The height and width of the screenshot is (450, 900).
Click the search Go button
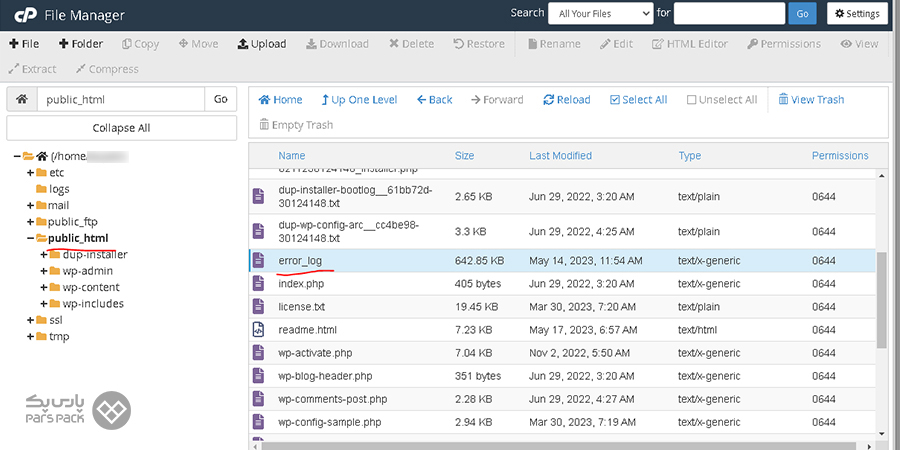click(x=802, y=14)
